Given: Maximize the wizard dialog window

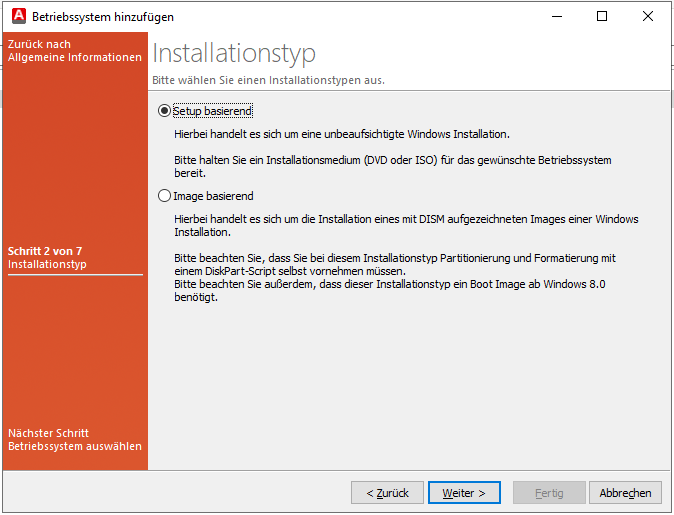Looking at the screenshot, I should click(602, 16).
